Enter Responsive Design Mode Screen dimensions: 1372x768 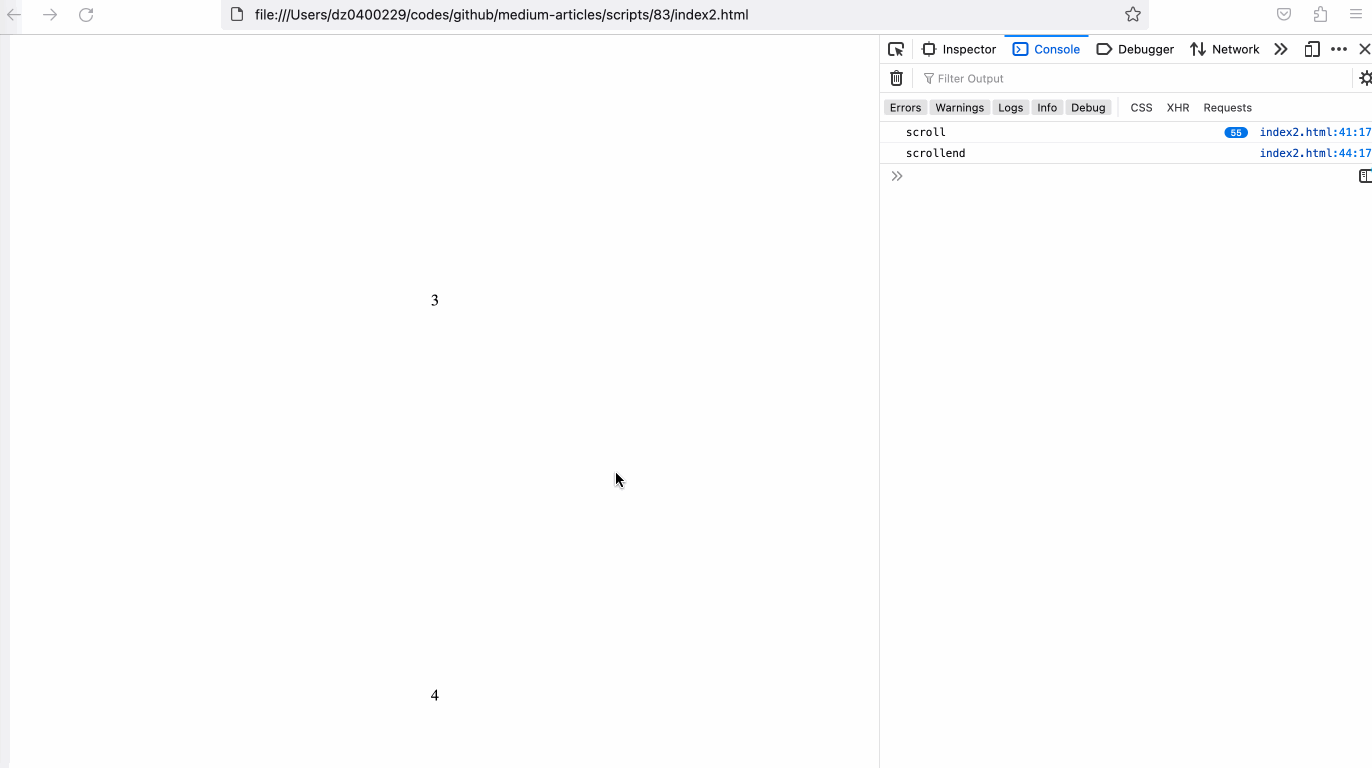coord(1311,48)
